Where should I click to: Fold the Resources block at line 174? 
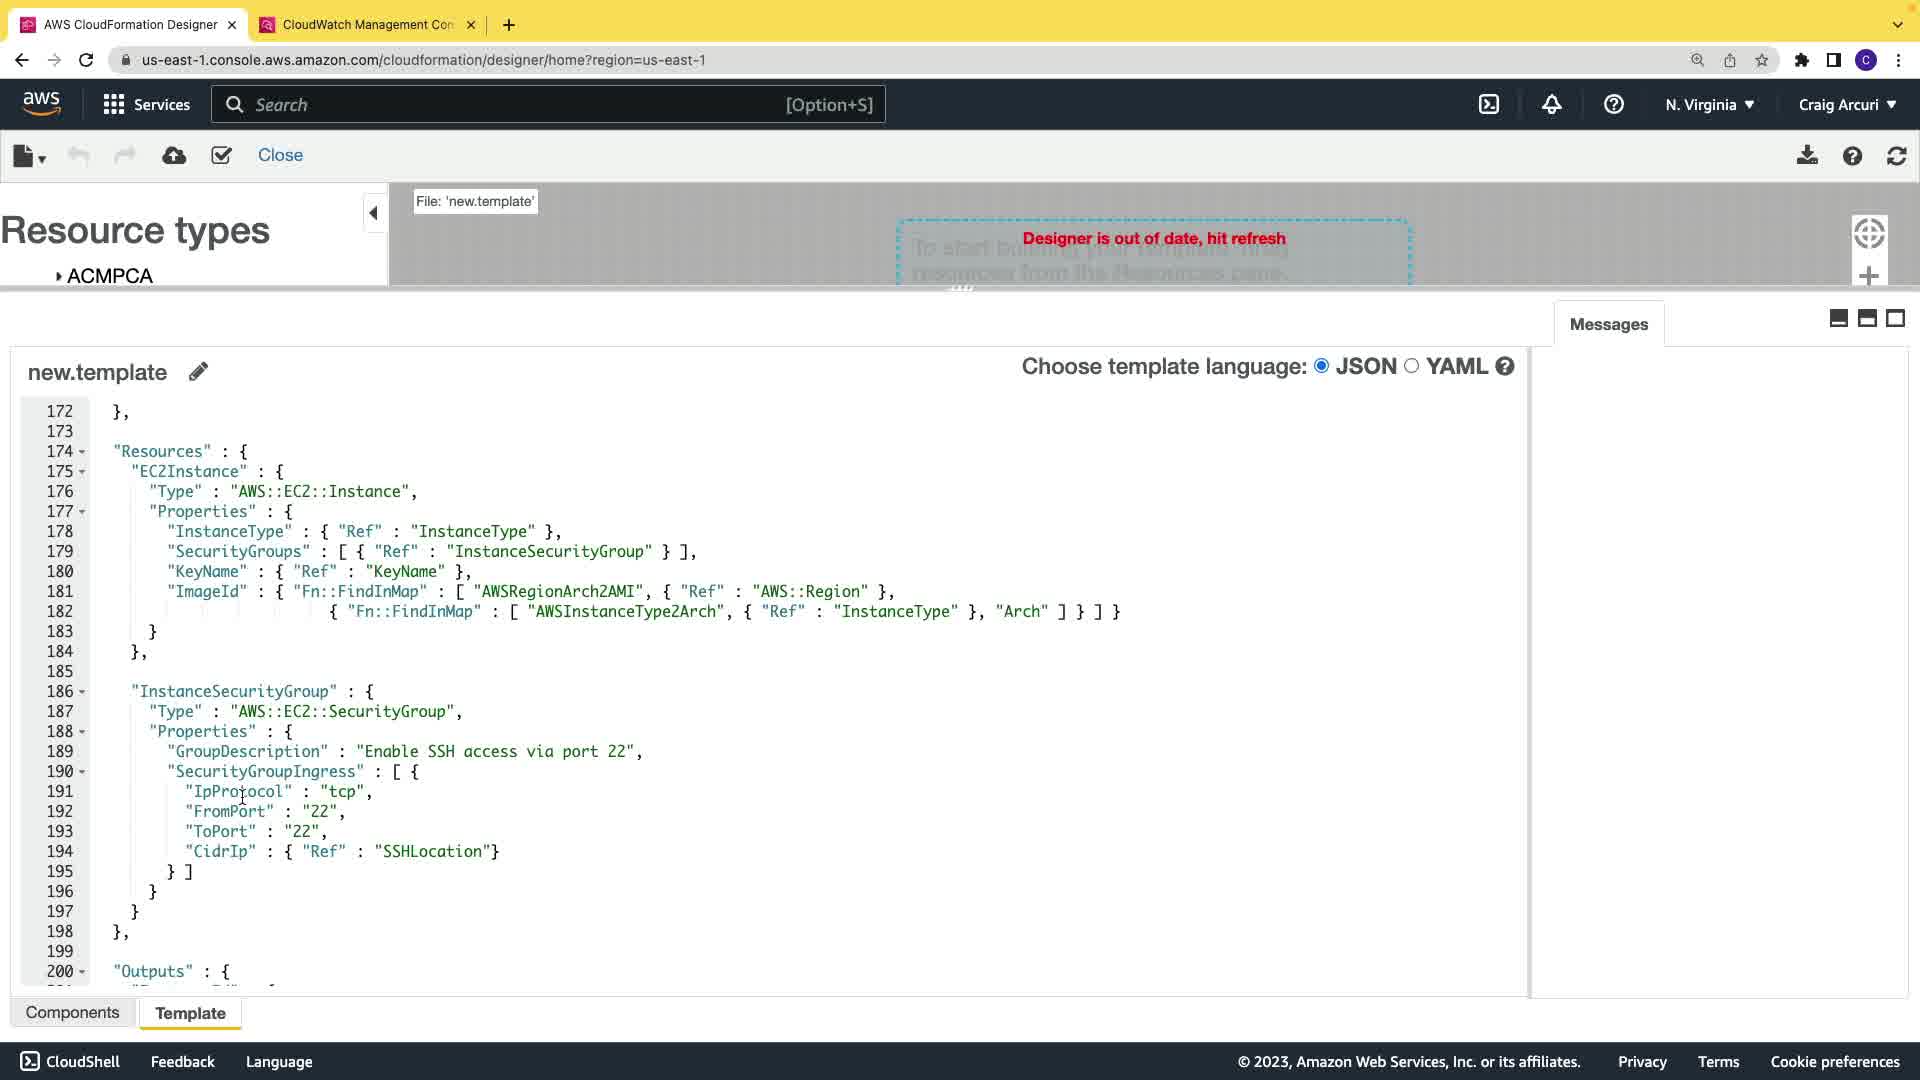point(82,452)
